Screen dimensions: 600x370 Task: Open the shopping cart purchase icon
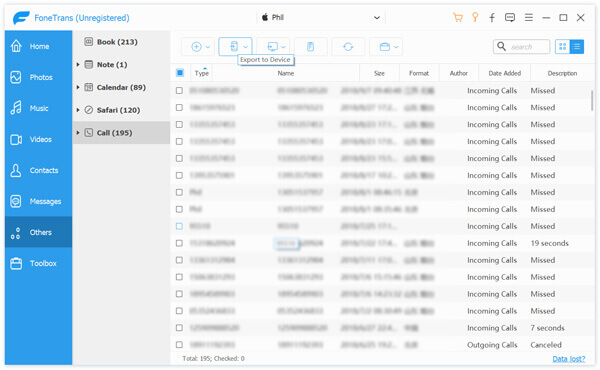458,18
